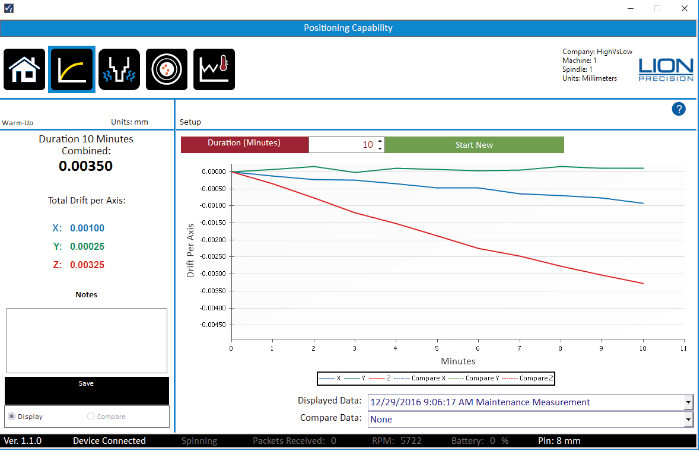Open the thermal chart icon
This screenshot has width=700, height=451.
tap(214, 70)
